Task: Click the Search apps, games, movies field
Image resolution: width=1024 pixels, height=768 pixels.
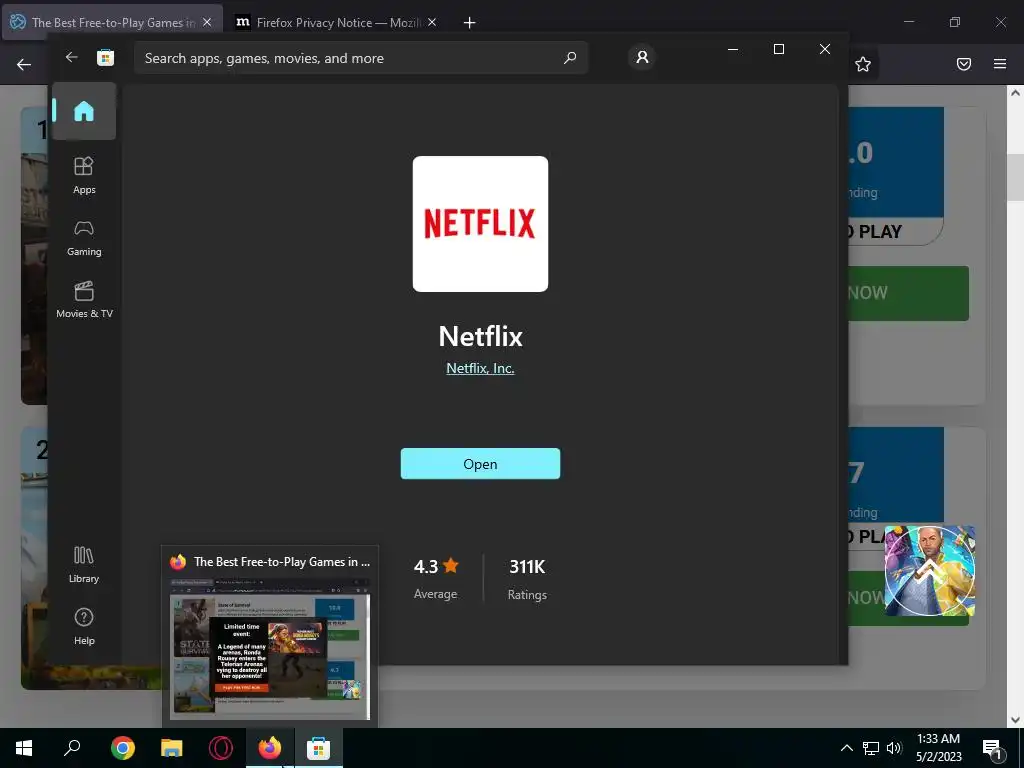Action: pos(361,58)
